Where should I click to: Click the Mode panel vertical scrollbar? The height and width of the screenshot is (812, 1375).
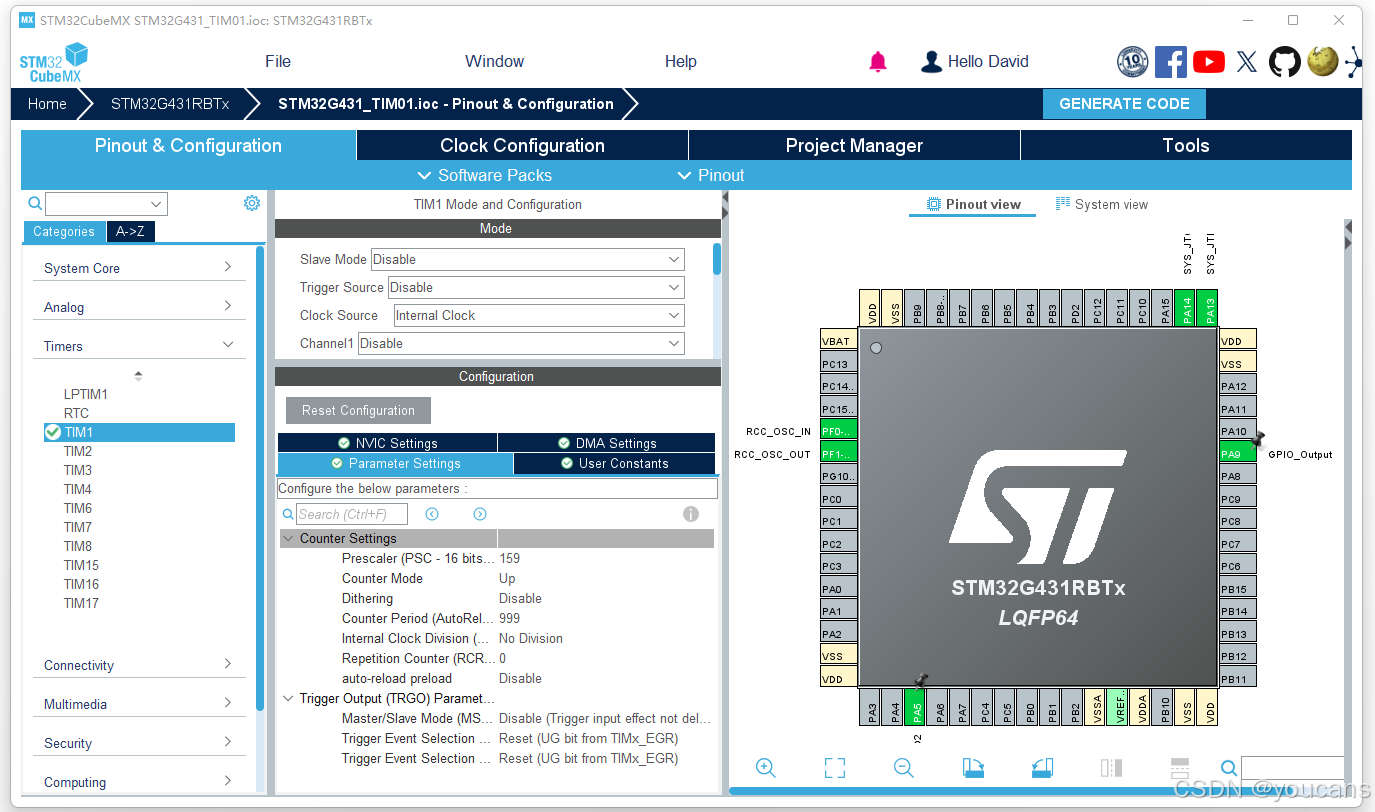coord(716,259)
